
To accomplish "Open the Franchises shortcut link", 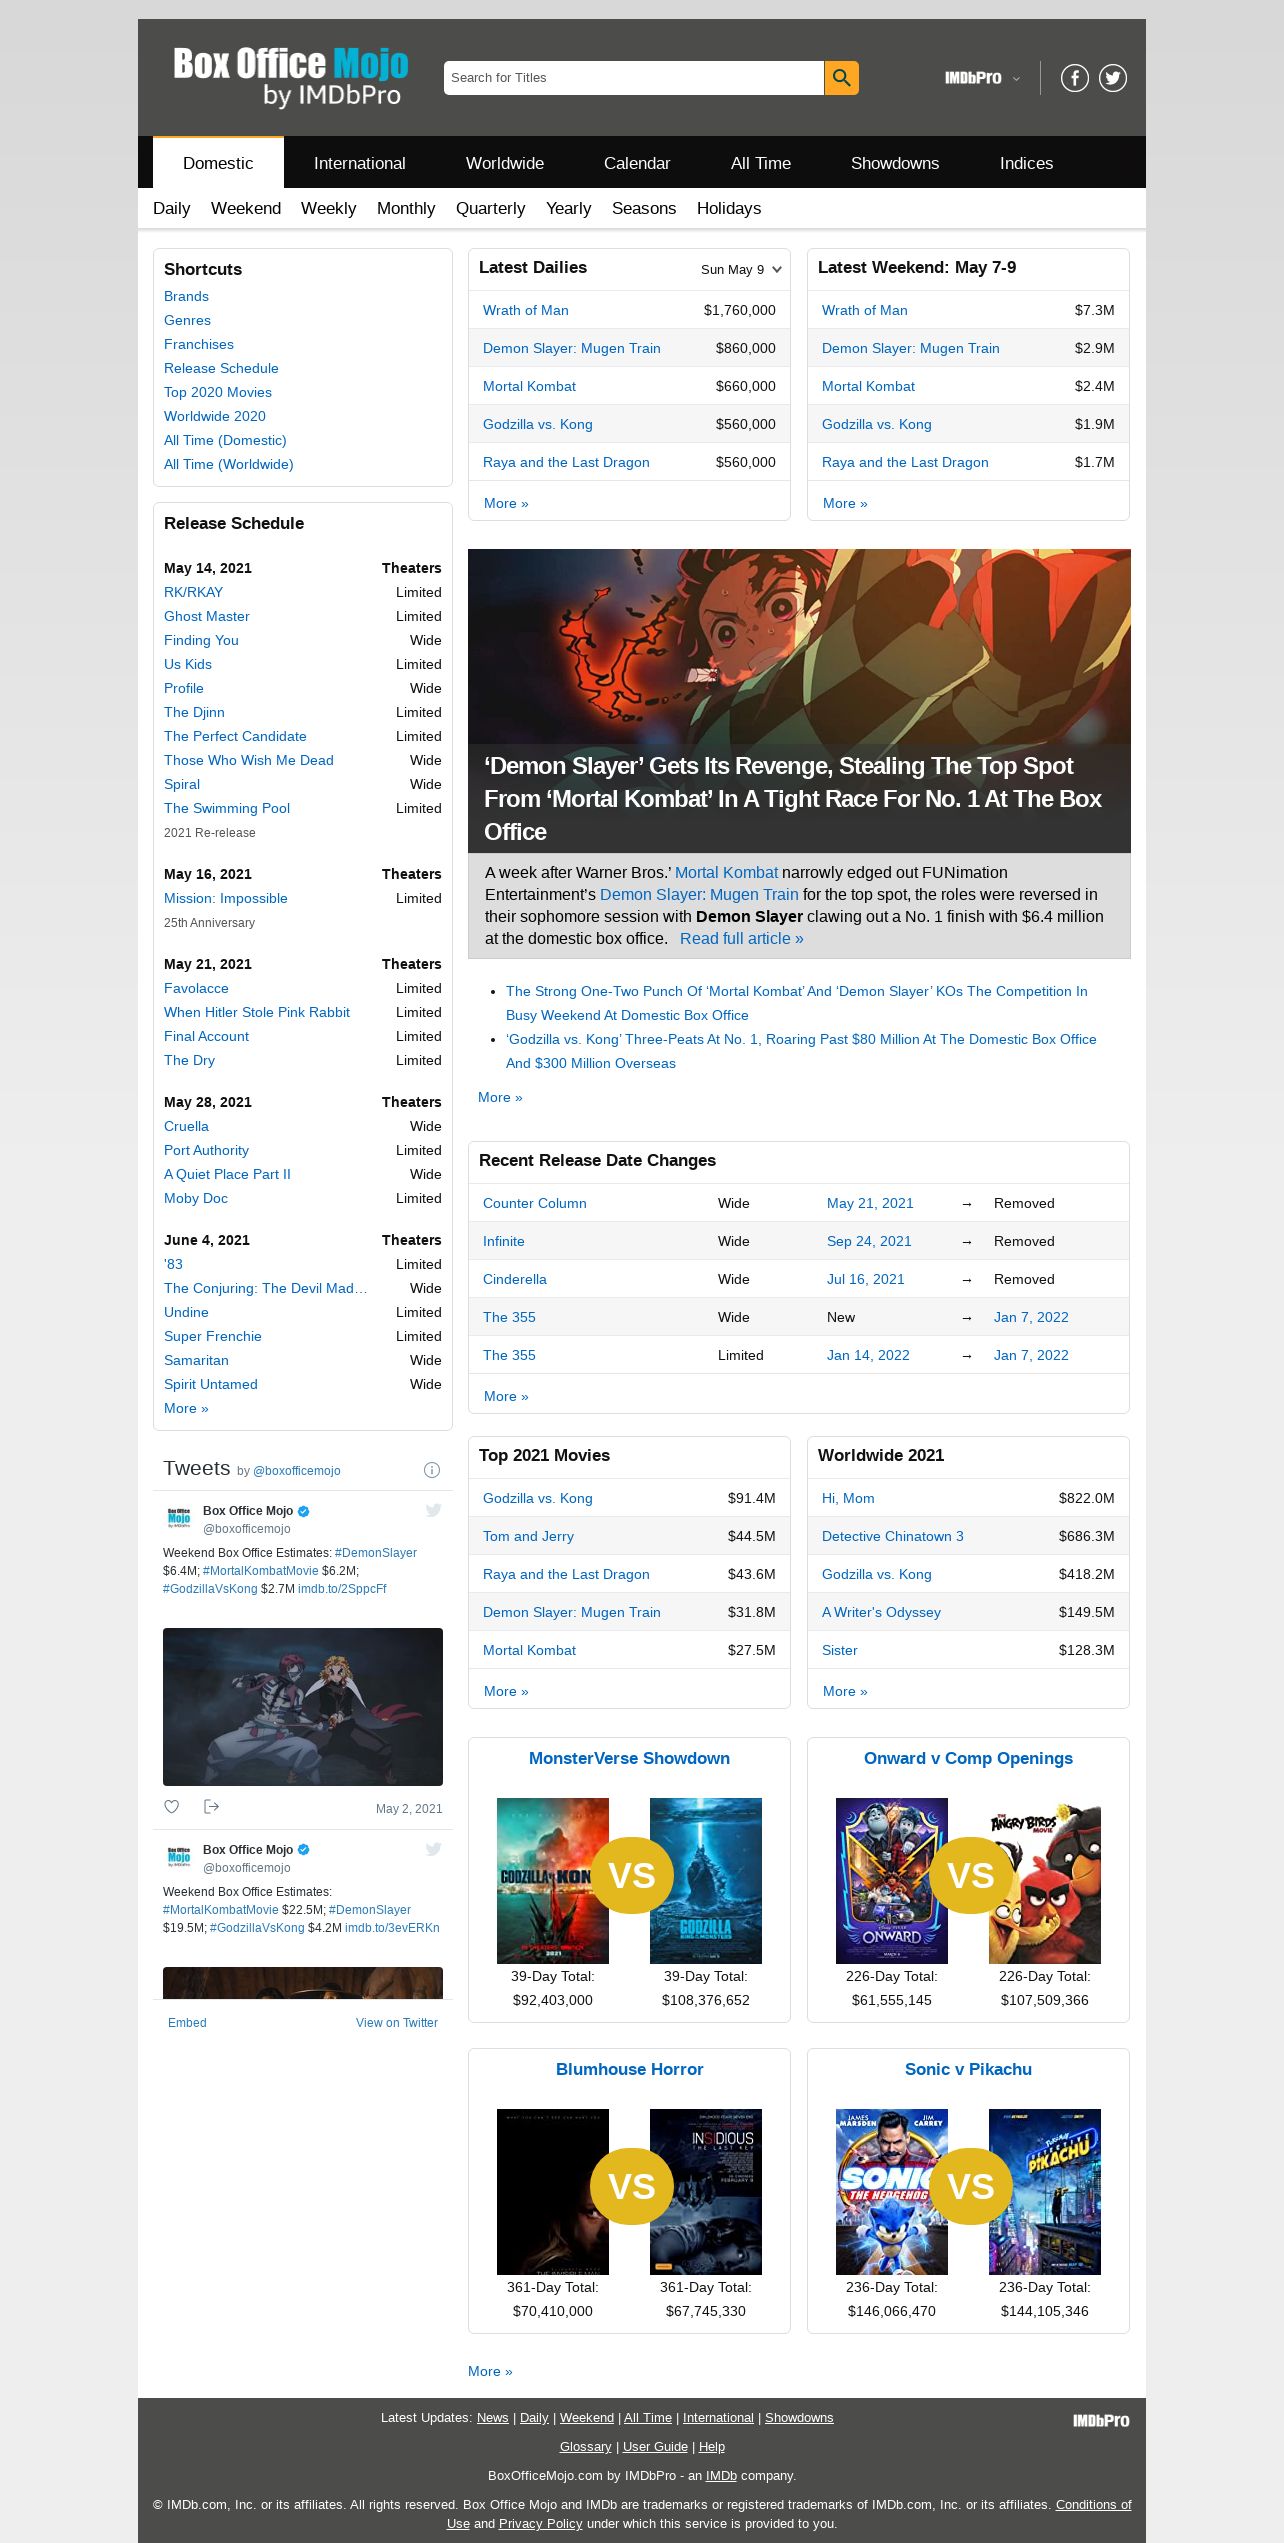I will (x=199, y=344).
